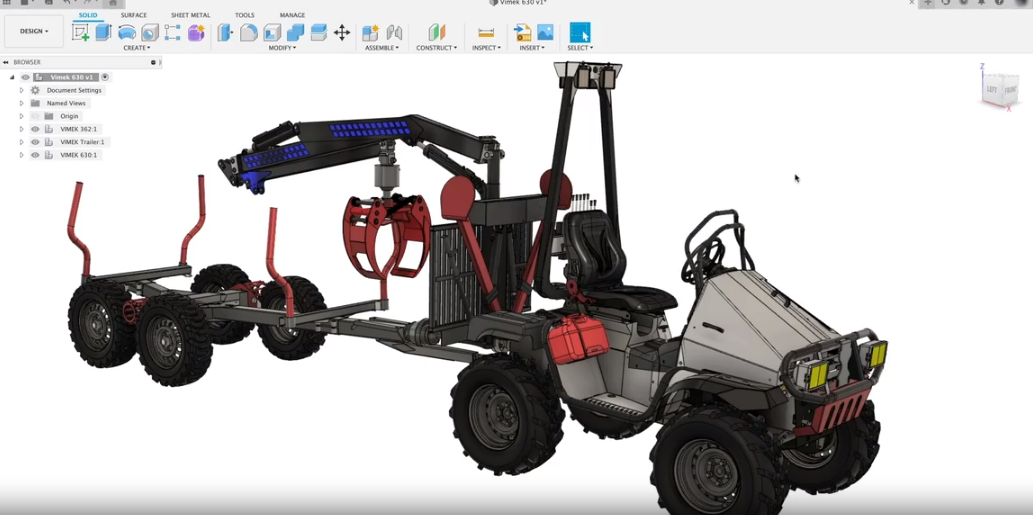Switch to the SURFACE tab
Screen dimensions: 1033x515
click(134, 15)
